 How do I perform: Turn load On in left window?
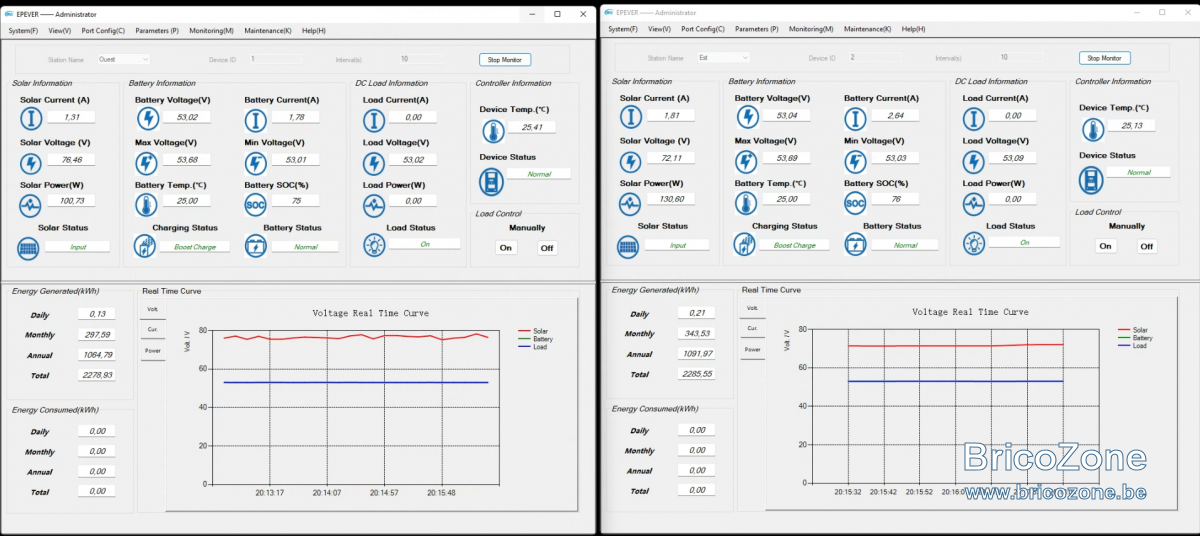506,248
